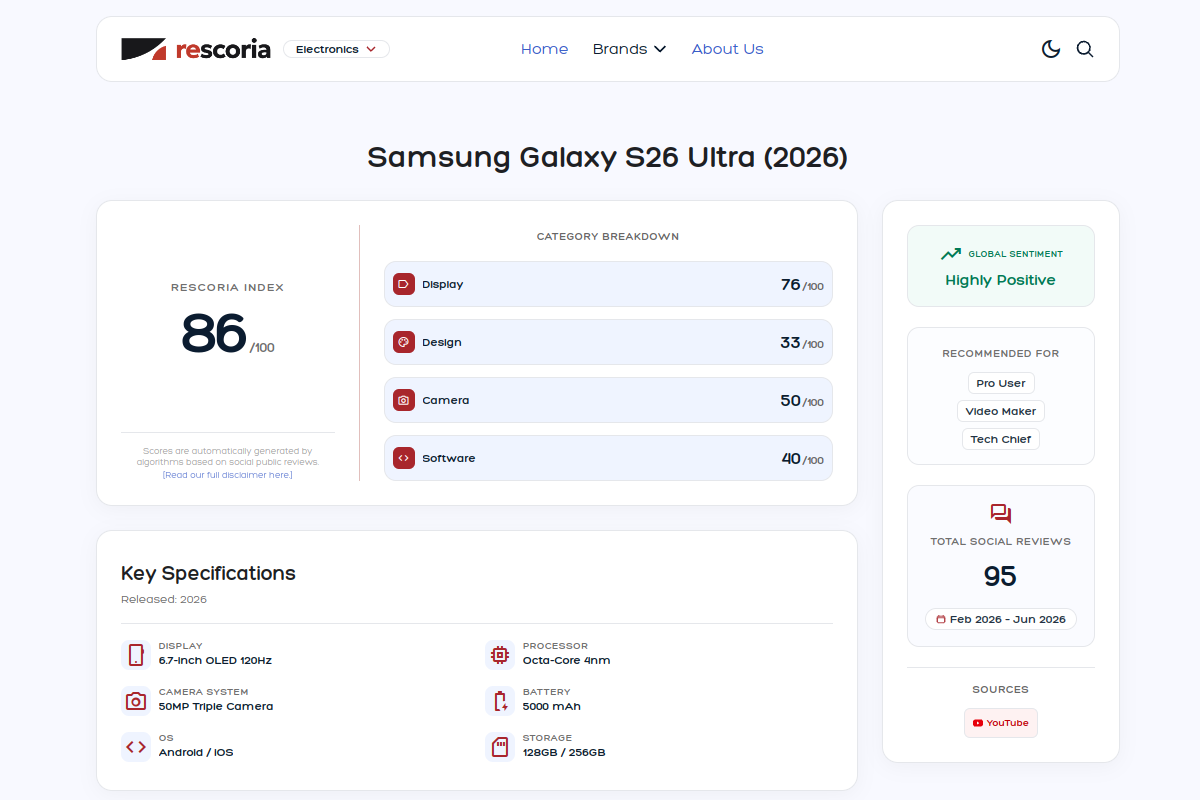Click the Android / iOS value
The image size is (1200, 800).
pos(196,753)
